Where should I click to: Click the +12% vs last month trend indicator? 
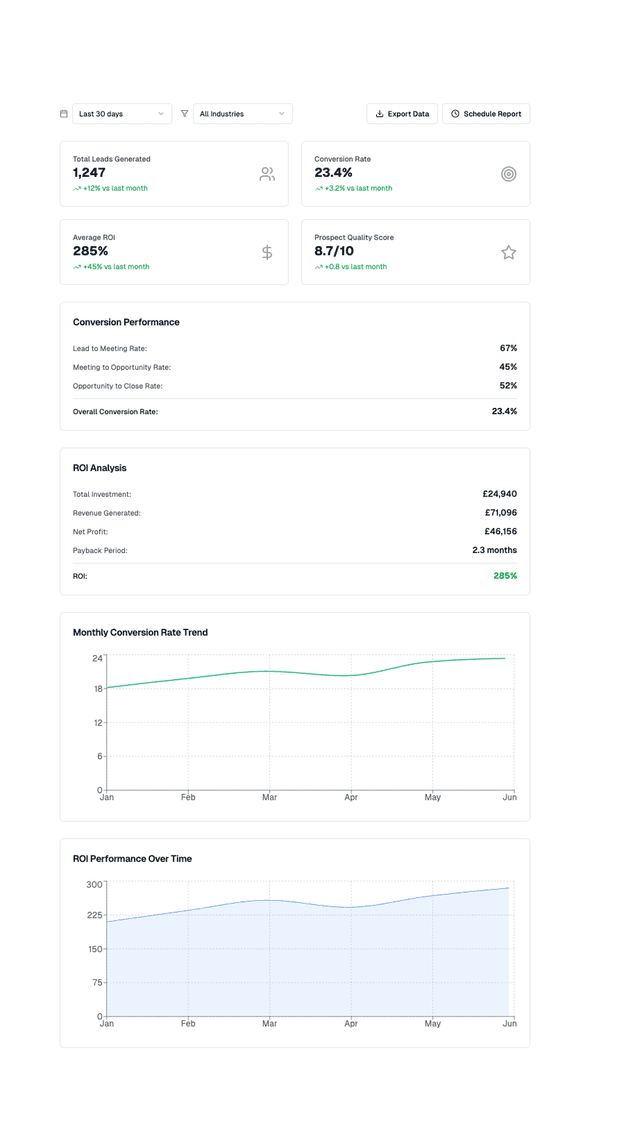[x=110, y=188]
